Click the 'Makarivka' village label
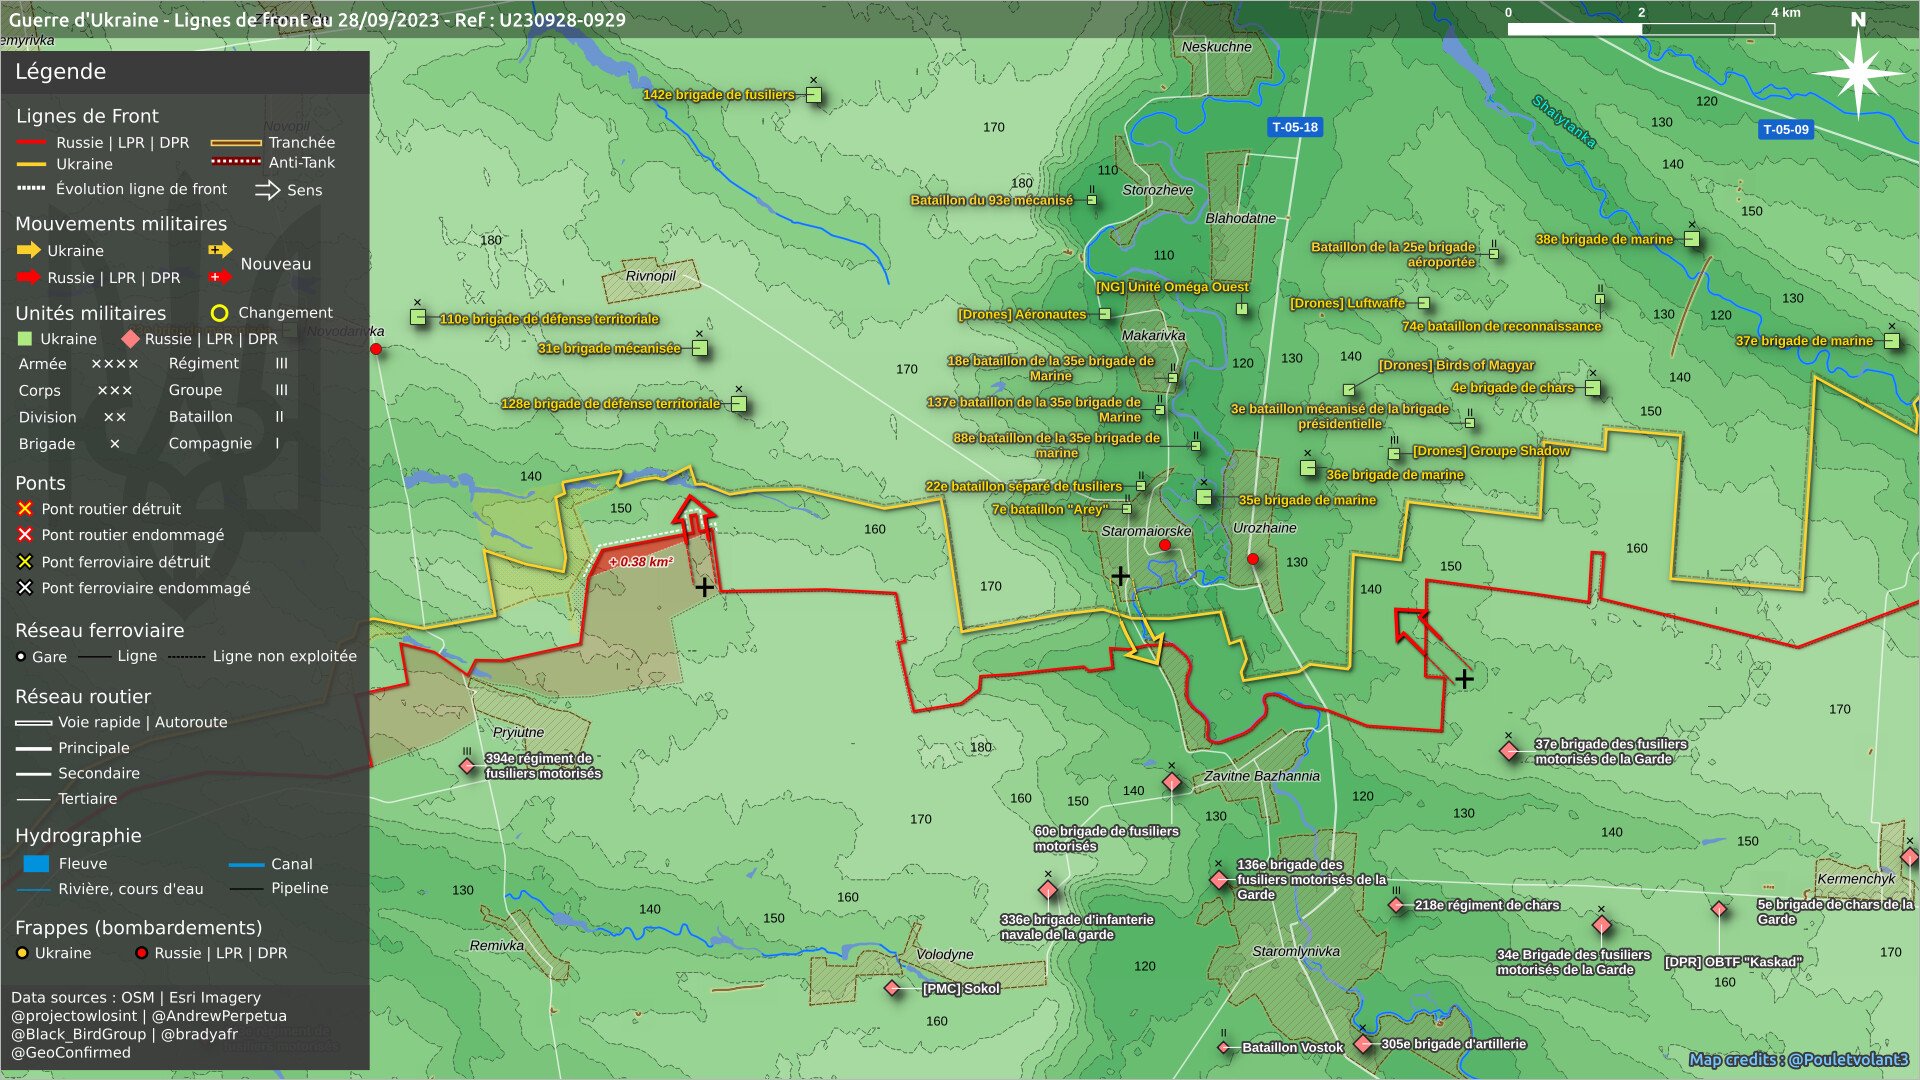This screenshot has height=1080, width=1920. [1154, 336]
